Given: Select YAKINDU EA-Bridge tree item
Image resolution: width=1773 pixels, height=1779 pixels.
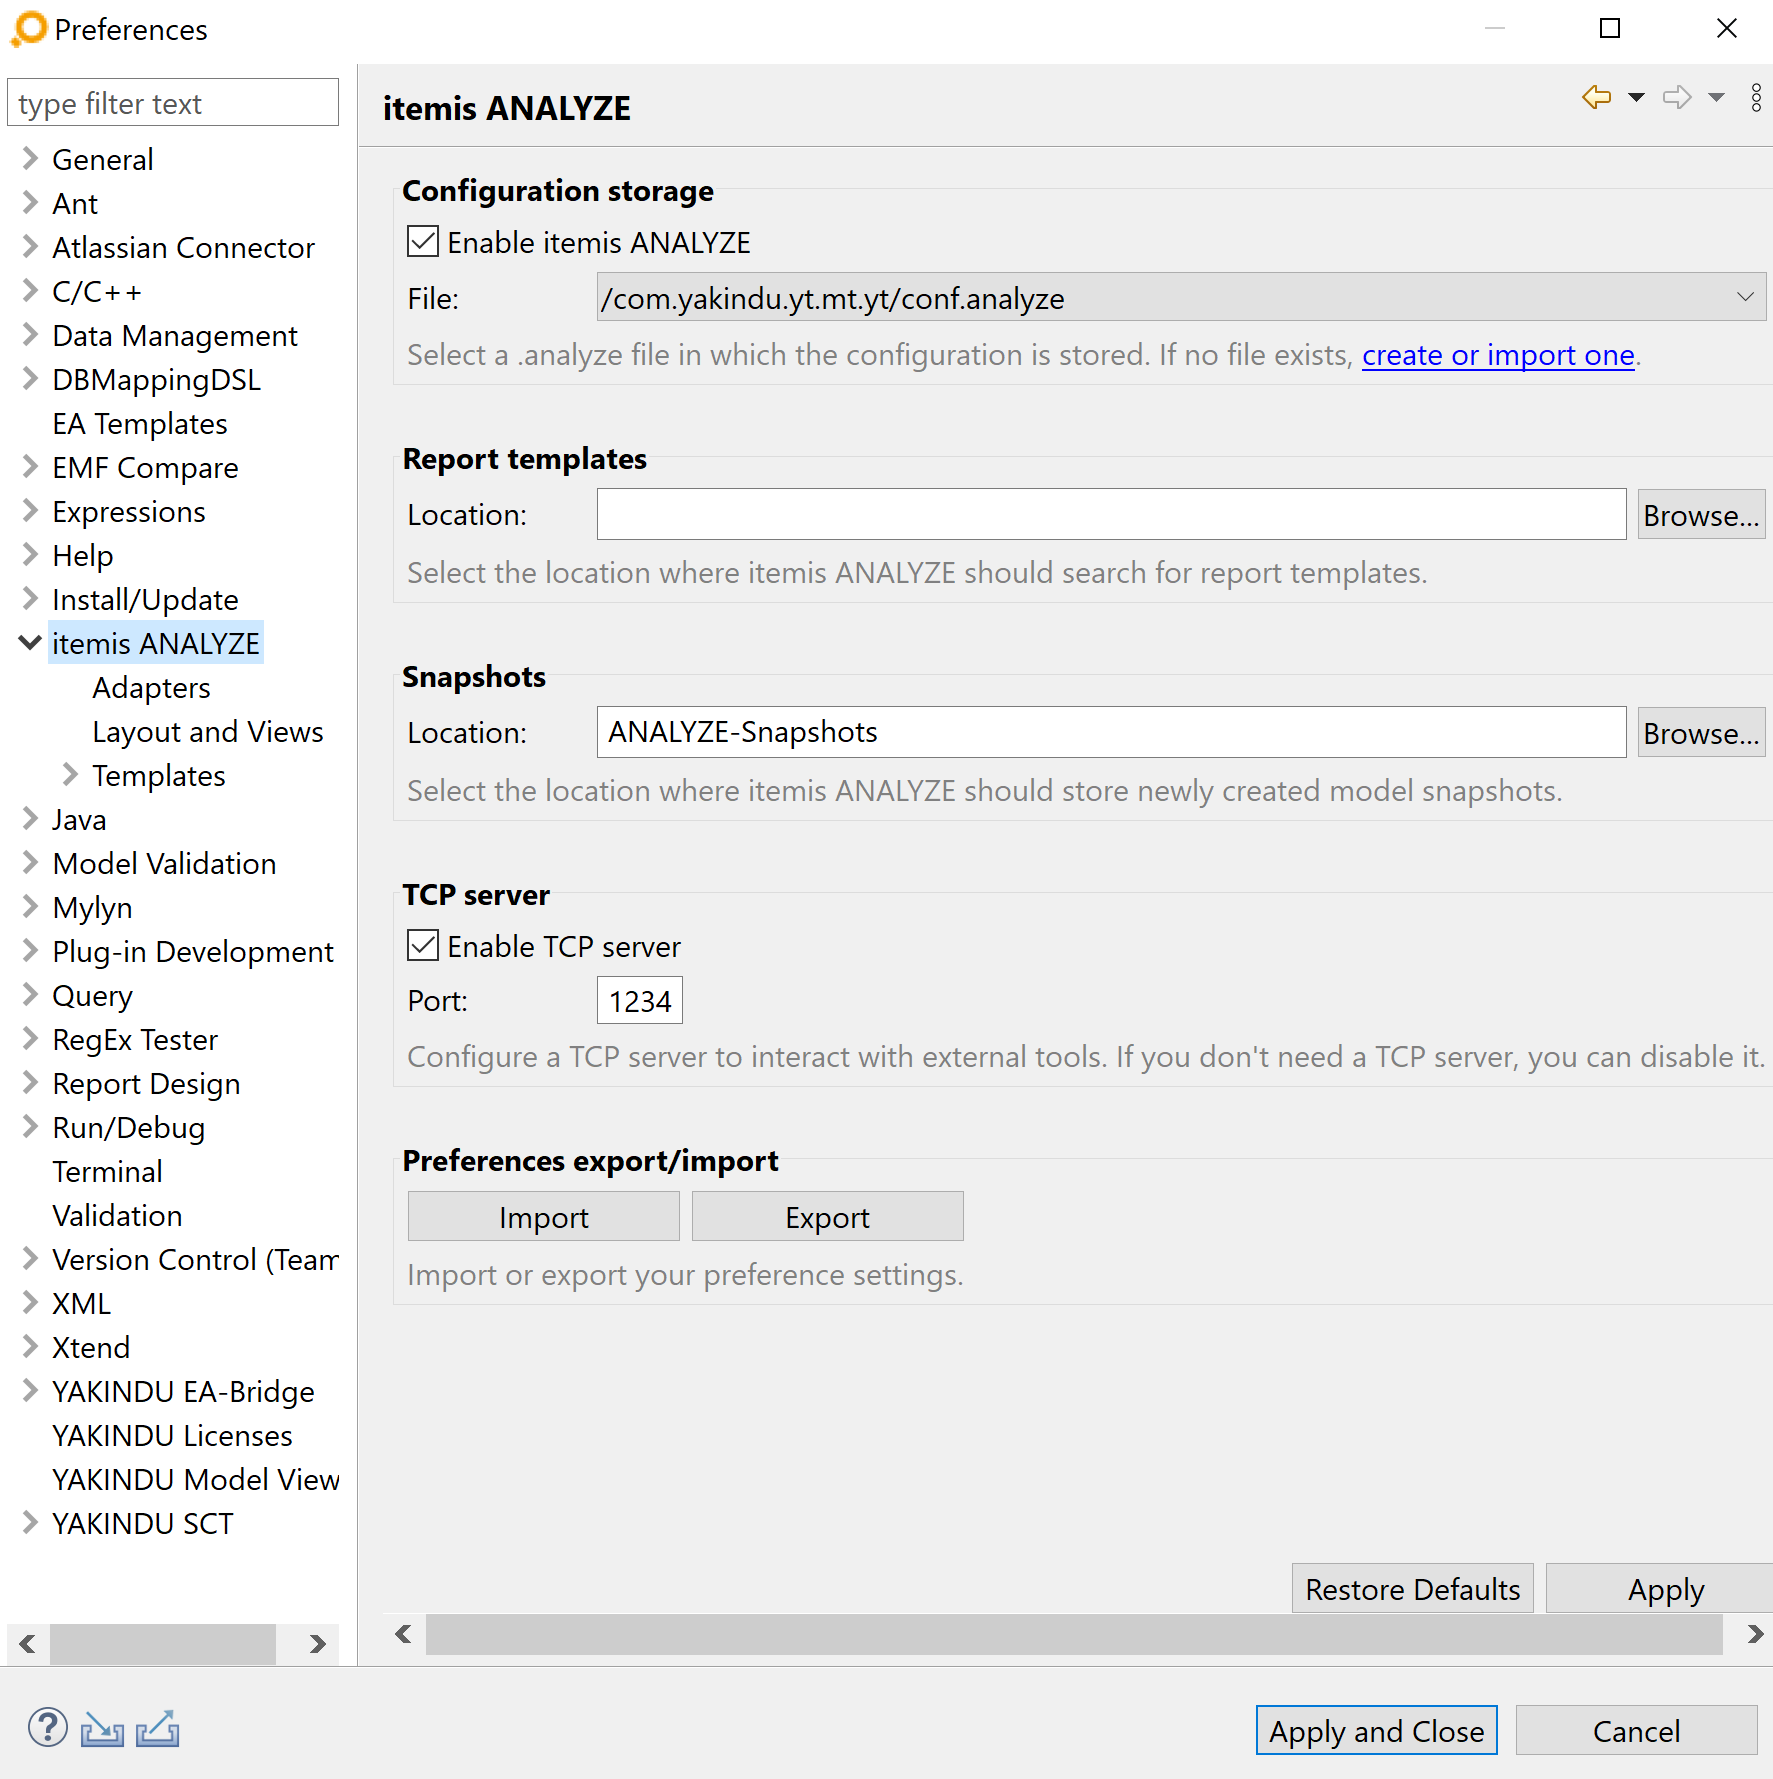Looking at the screenshot, I should [x=184, y=1392].
